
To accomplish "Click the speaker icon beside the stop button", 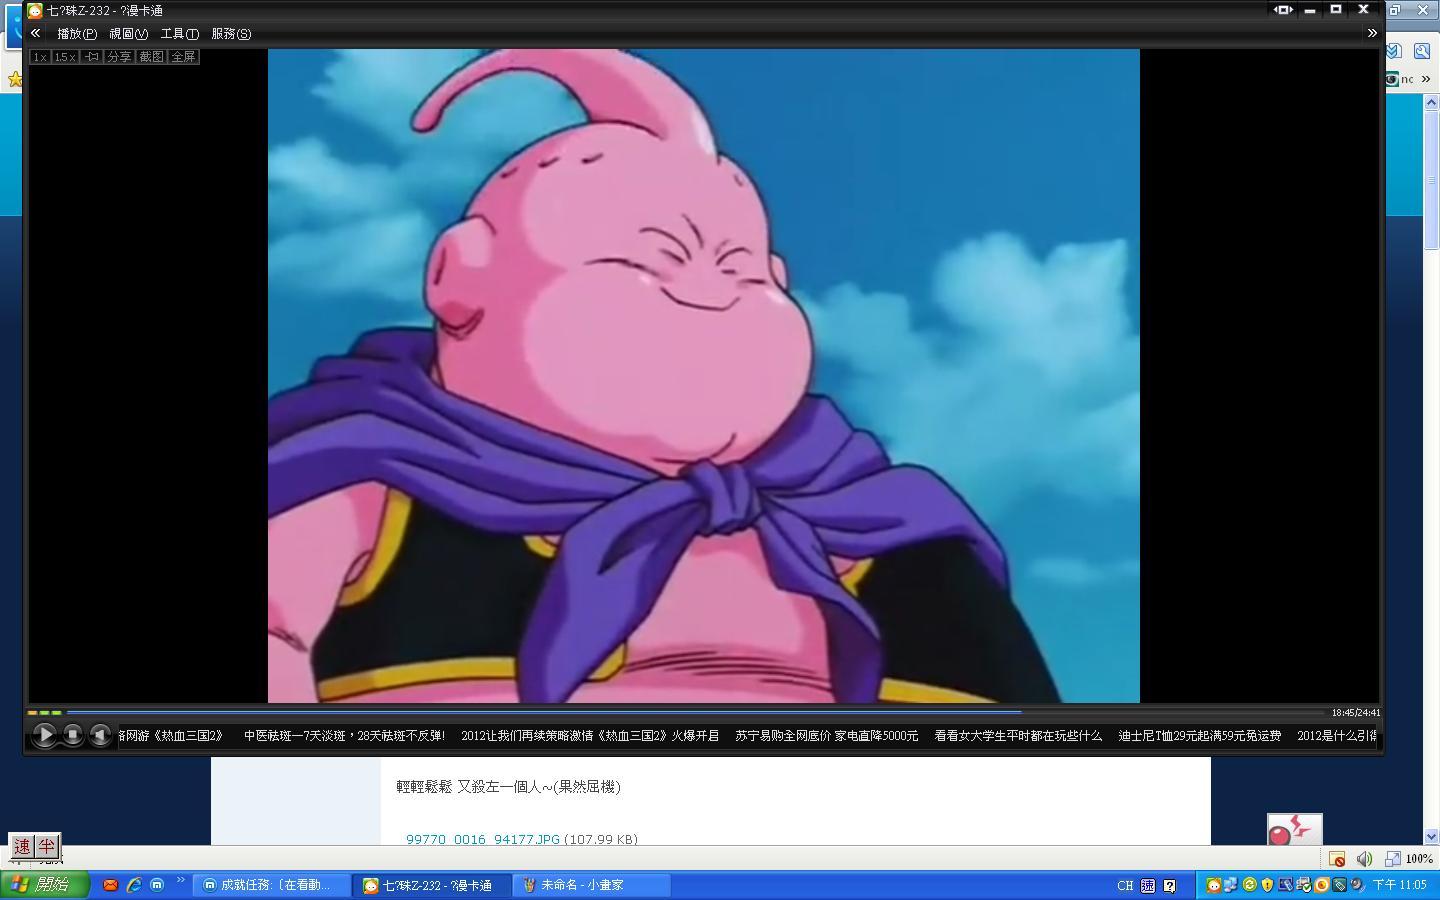I will tap(100, 735).
